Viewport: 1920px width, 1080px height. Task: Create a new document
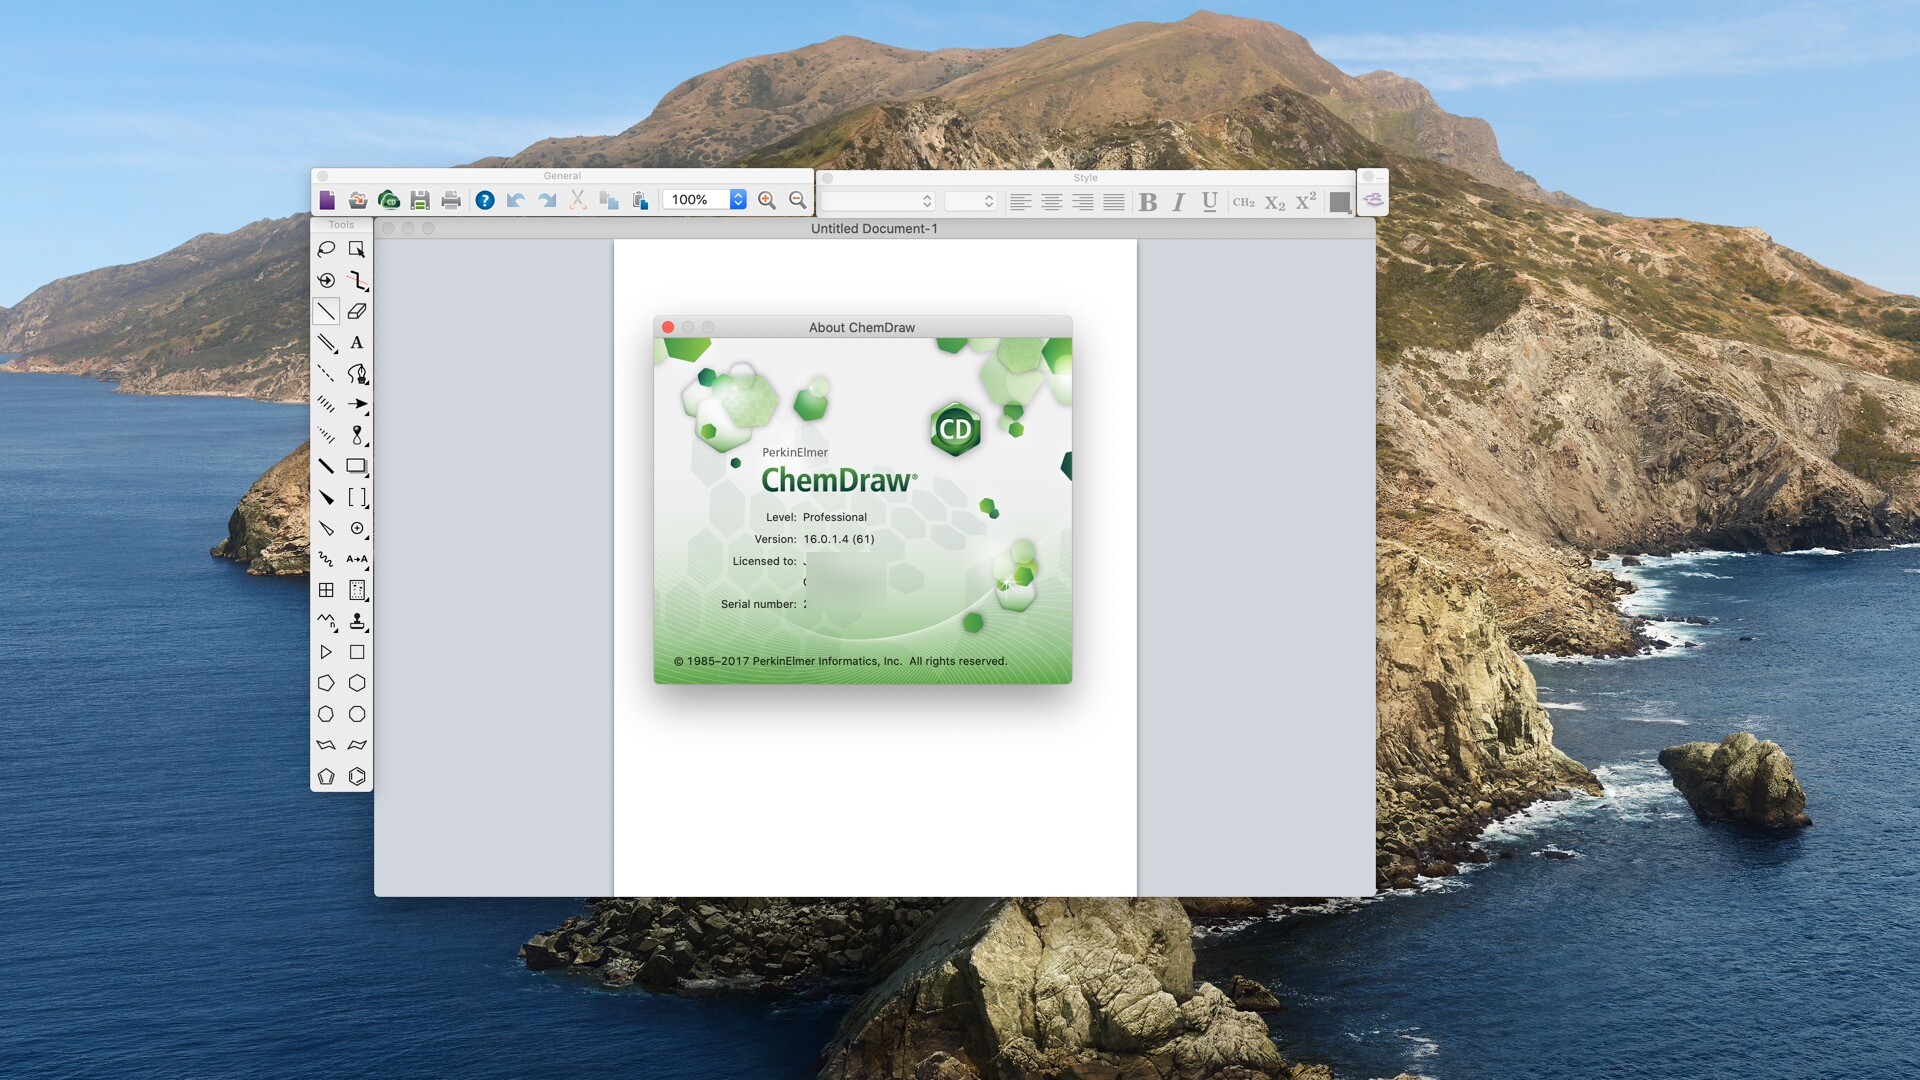[327, 200]
